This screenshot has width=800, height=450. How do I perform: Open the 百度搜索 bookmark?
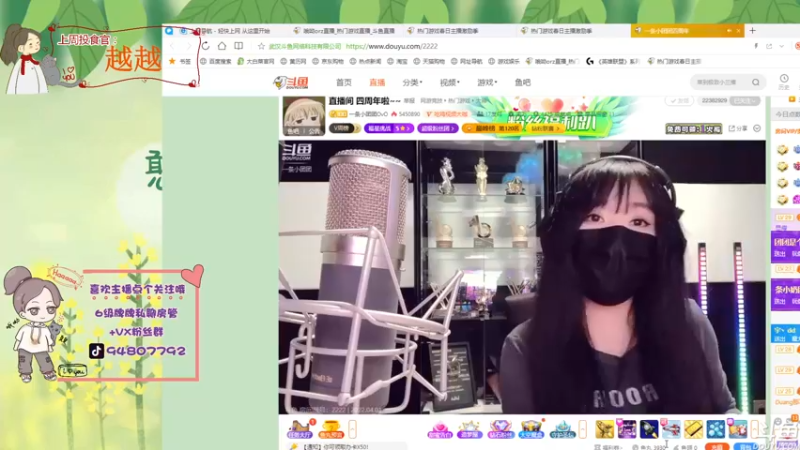(x=215, y=61)
